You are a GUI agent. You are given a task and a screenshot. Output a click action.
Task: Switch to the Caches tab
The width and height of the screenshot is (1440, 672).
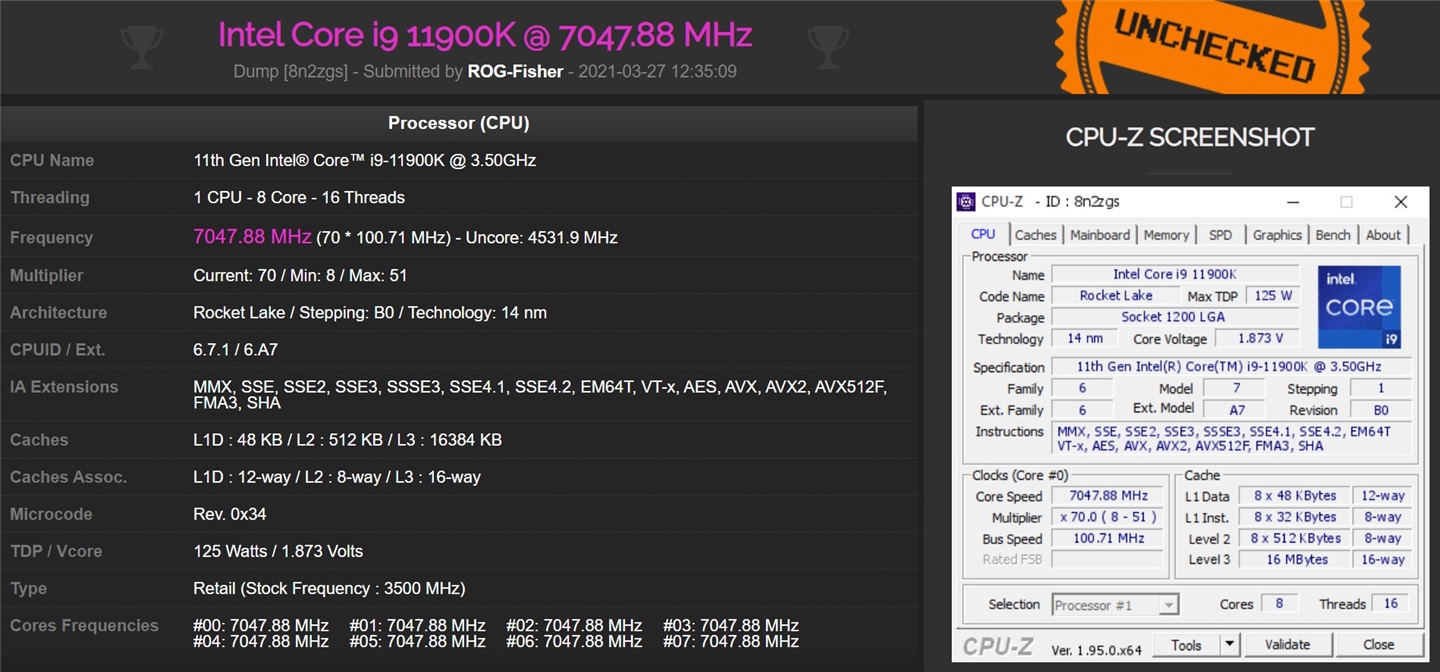pos(1036,234)
